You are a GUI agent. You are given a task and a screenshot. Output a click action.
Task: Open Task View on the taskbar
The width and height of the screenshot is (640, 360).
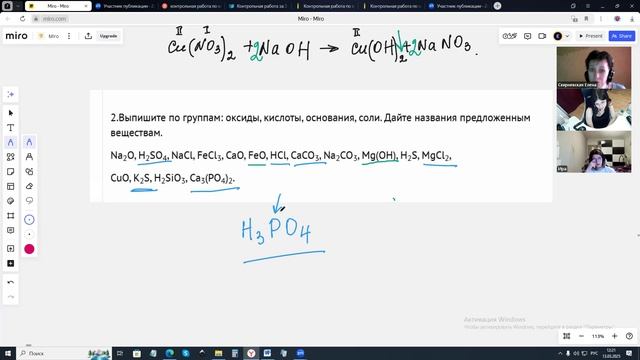pyautogui.click(x=120, y=353)
